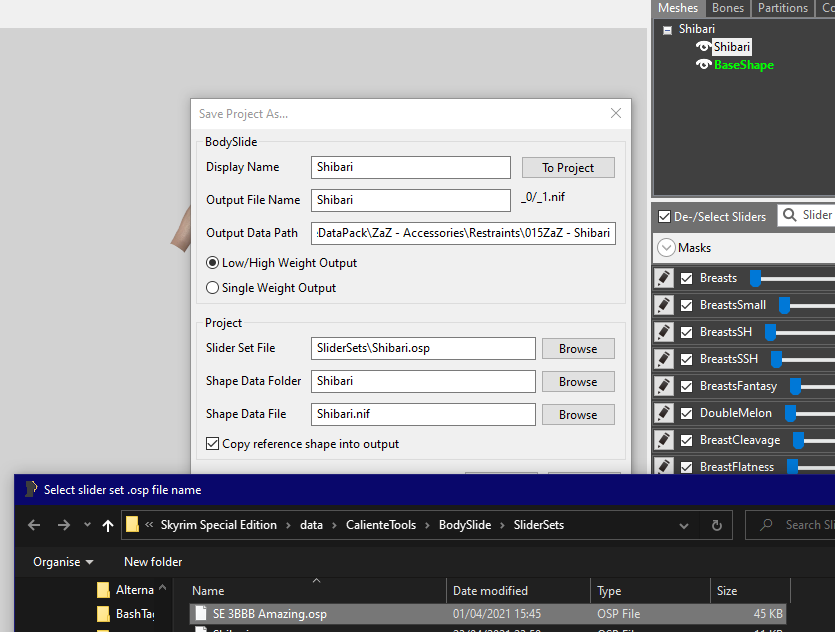Expand the Masks section chevron
Screen dimensions: 835x632
666,248
